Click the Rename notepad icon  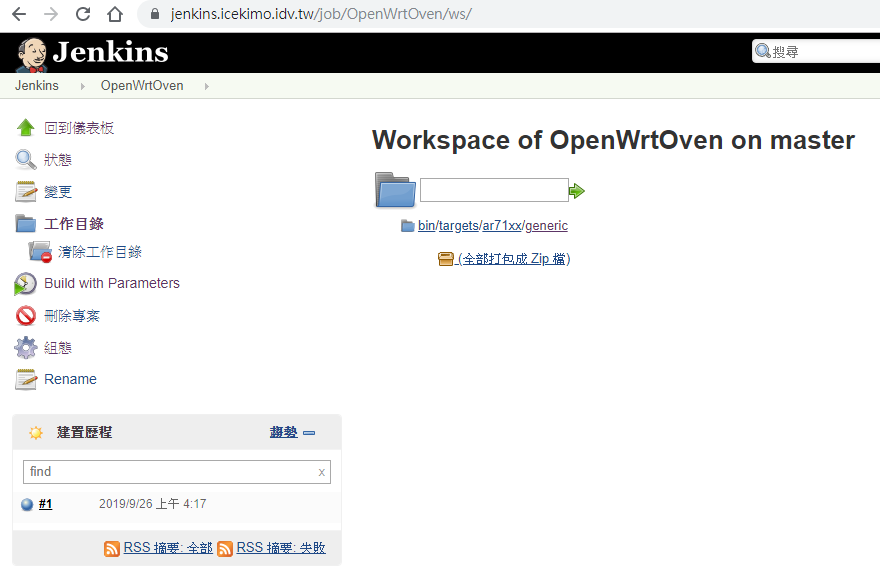click(x=25, y=379)
